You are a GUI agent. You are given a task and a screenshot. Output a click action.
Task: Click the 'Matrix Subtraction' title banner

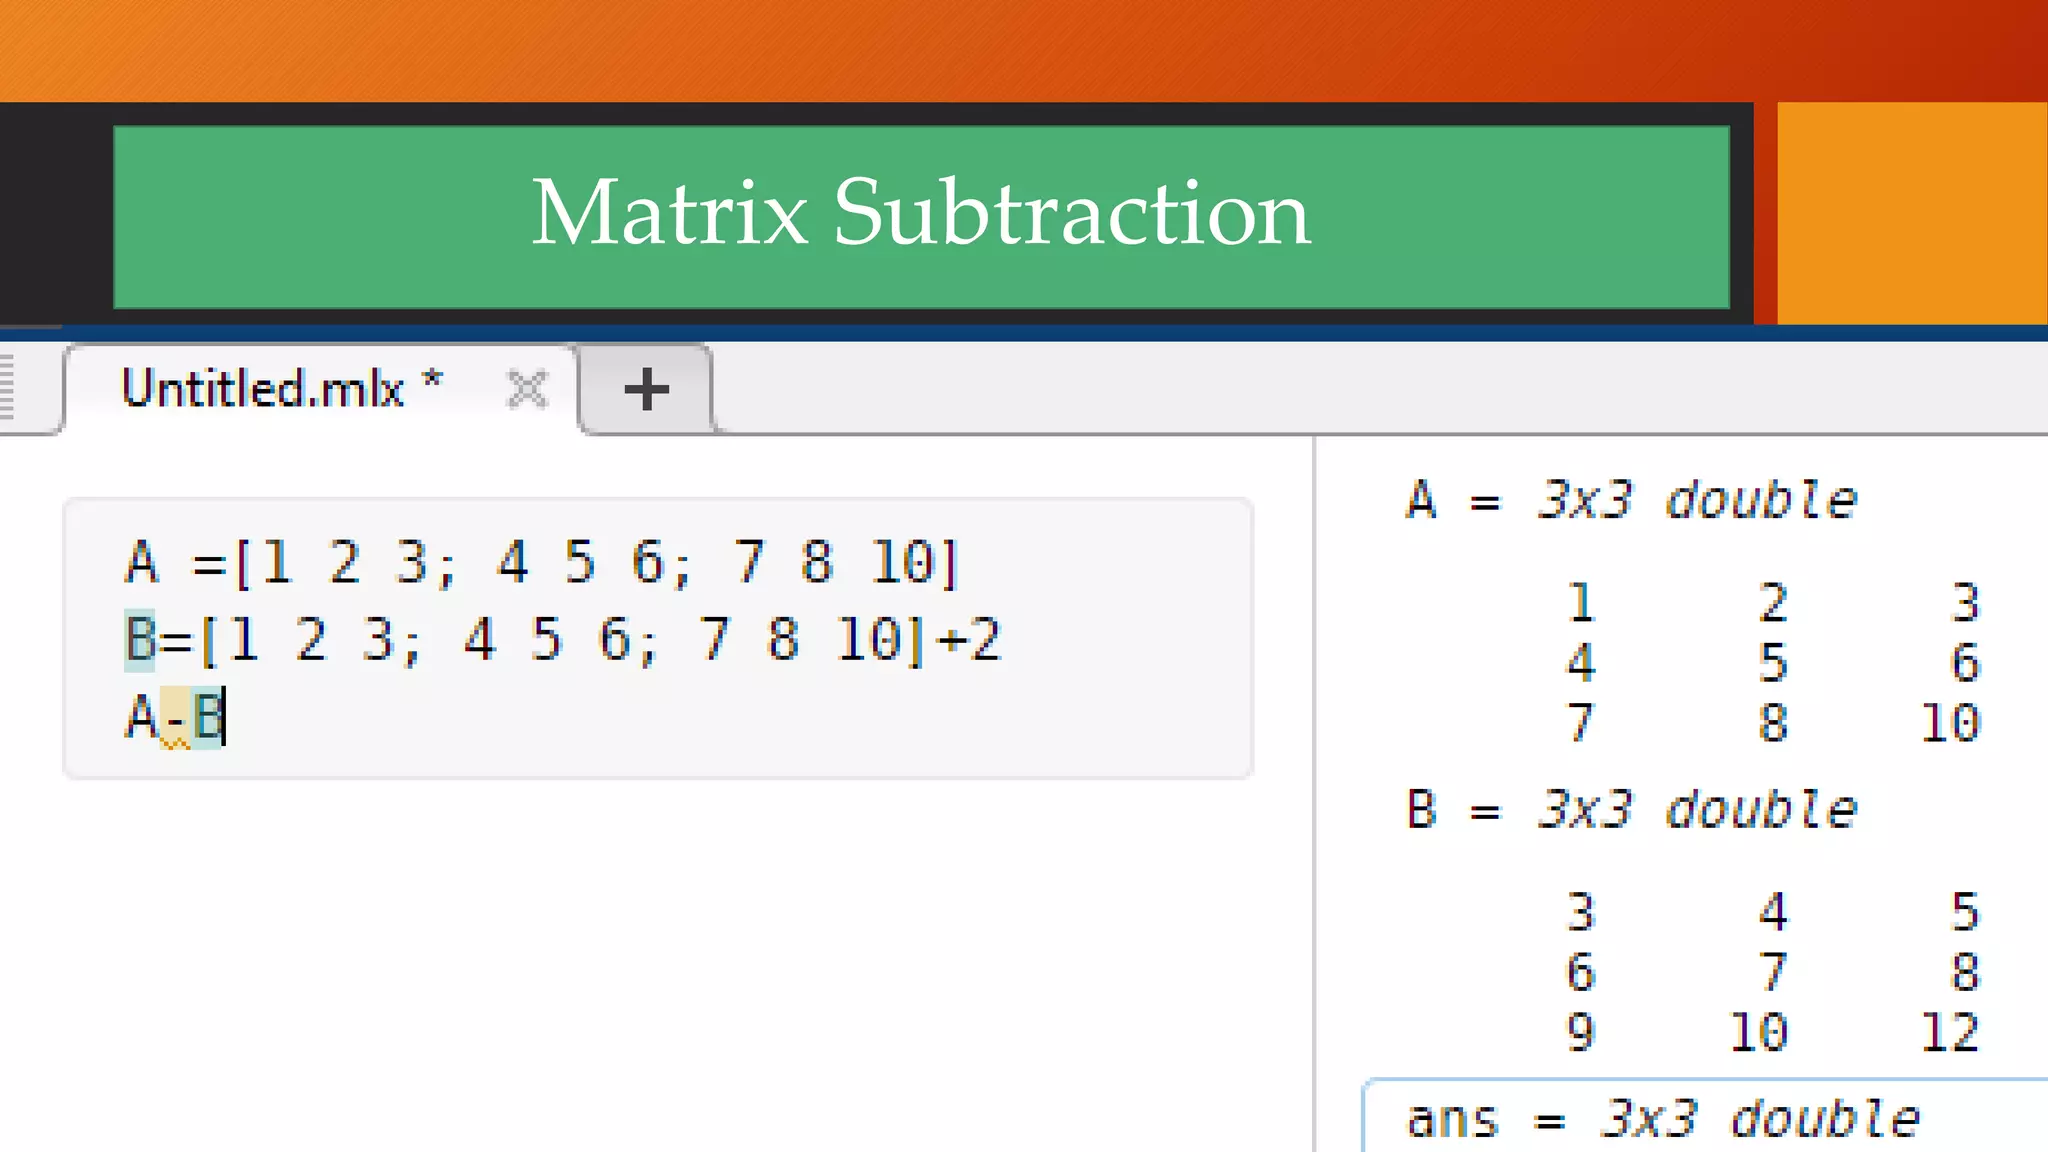tap(921, 216)
